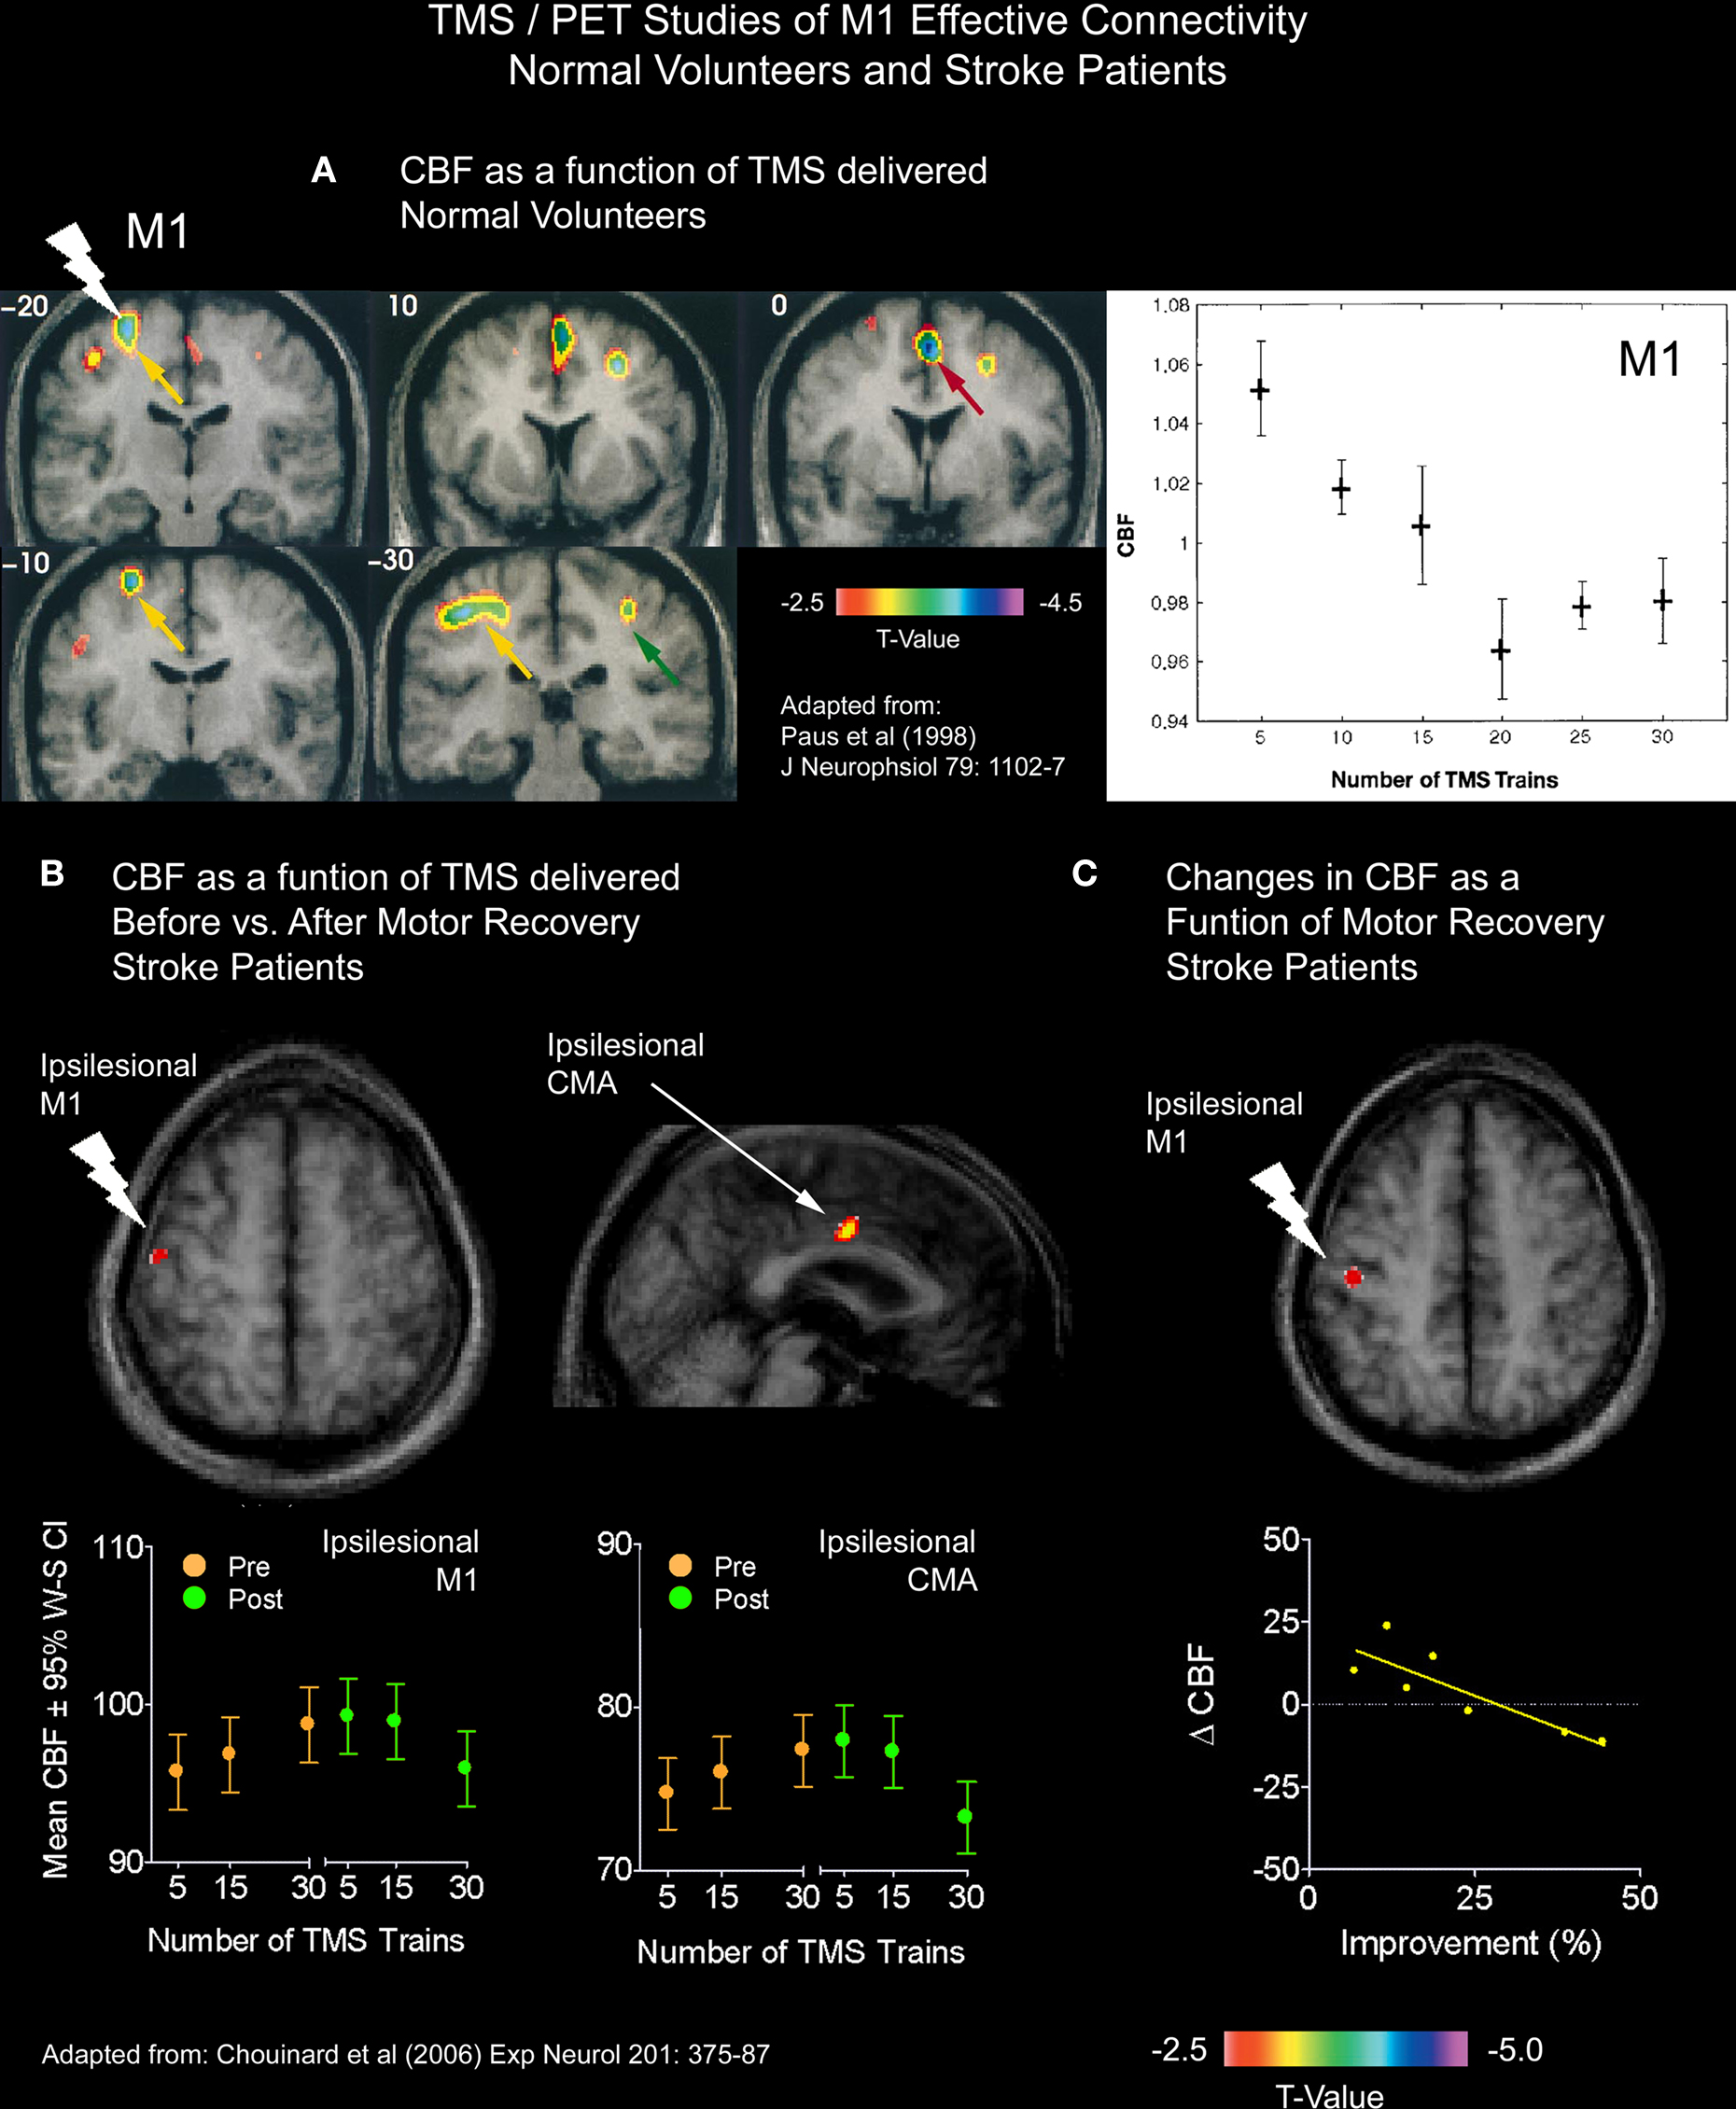Select the coronal brain slice labeled -10
Image resolution: width=1736 pixels, height=2109 pixels.
(x=185, y=673)
